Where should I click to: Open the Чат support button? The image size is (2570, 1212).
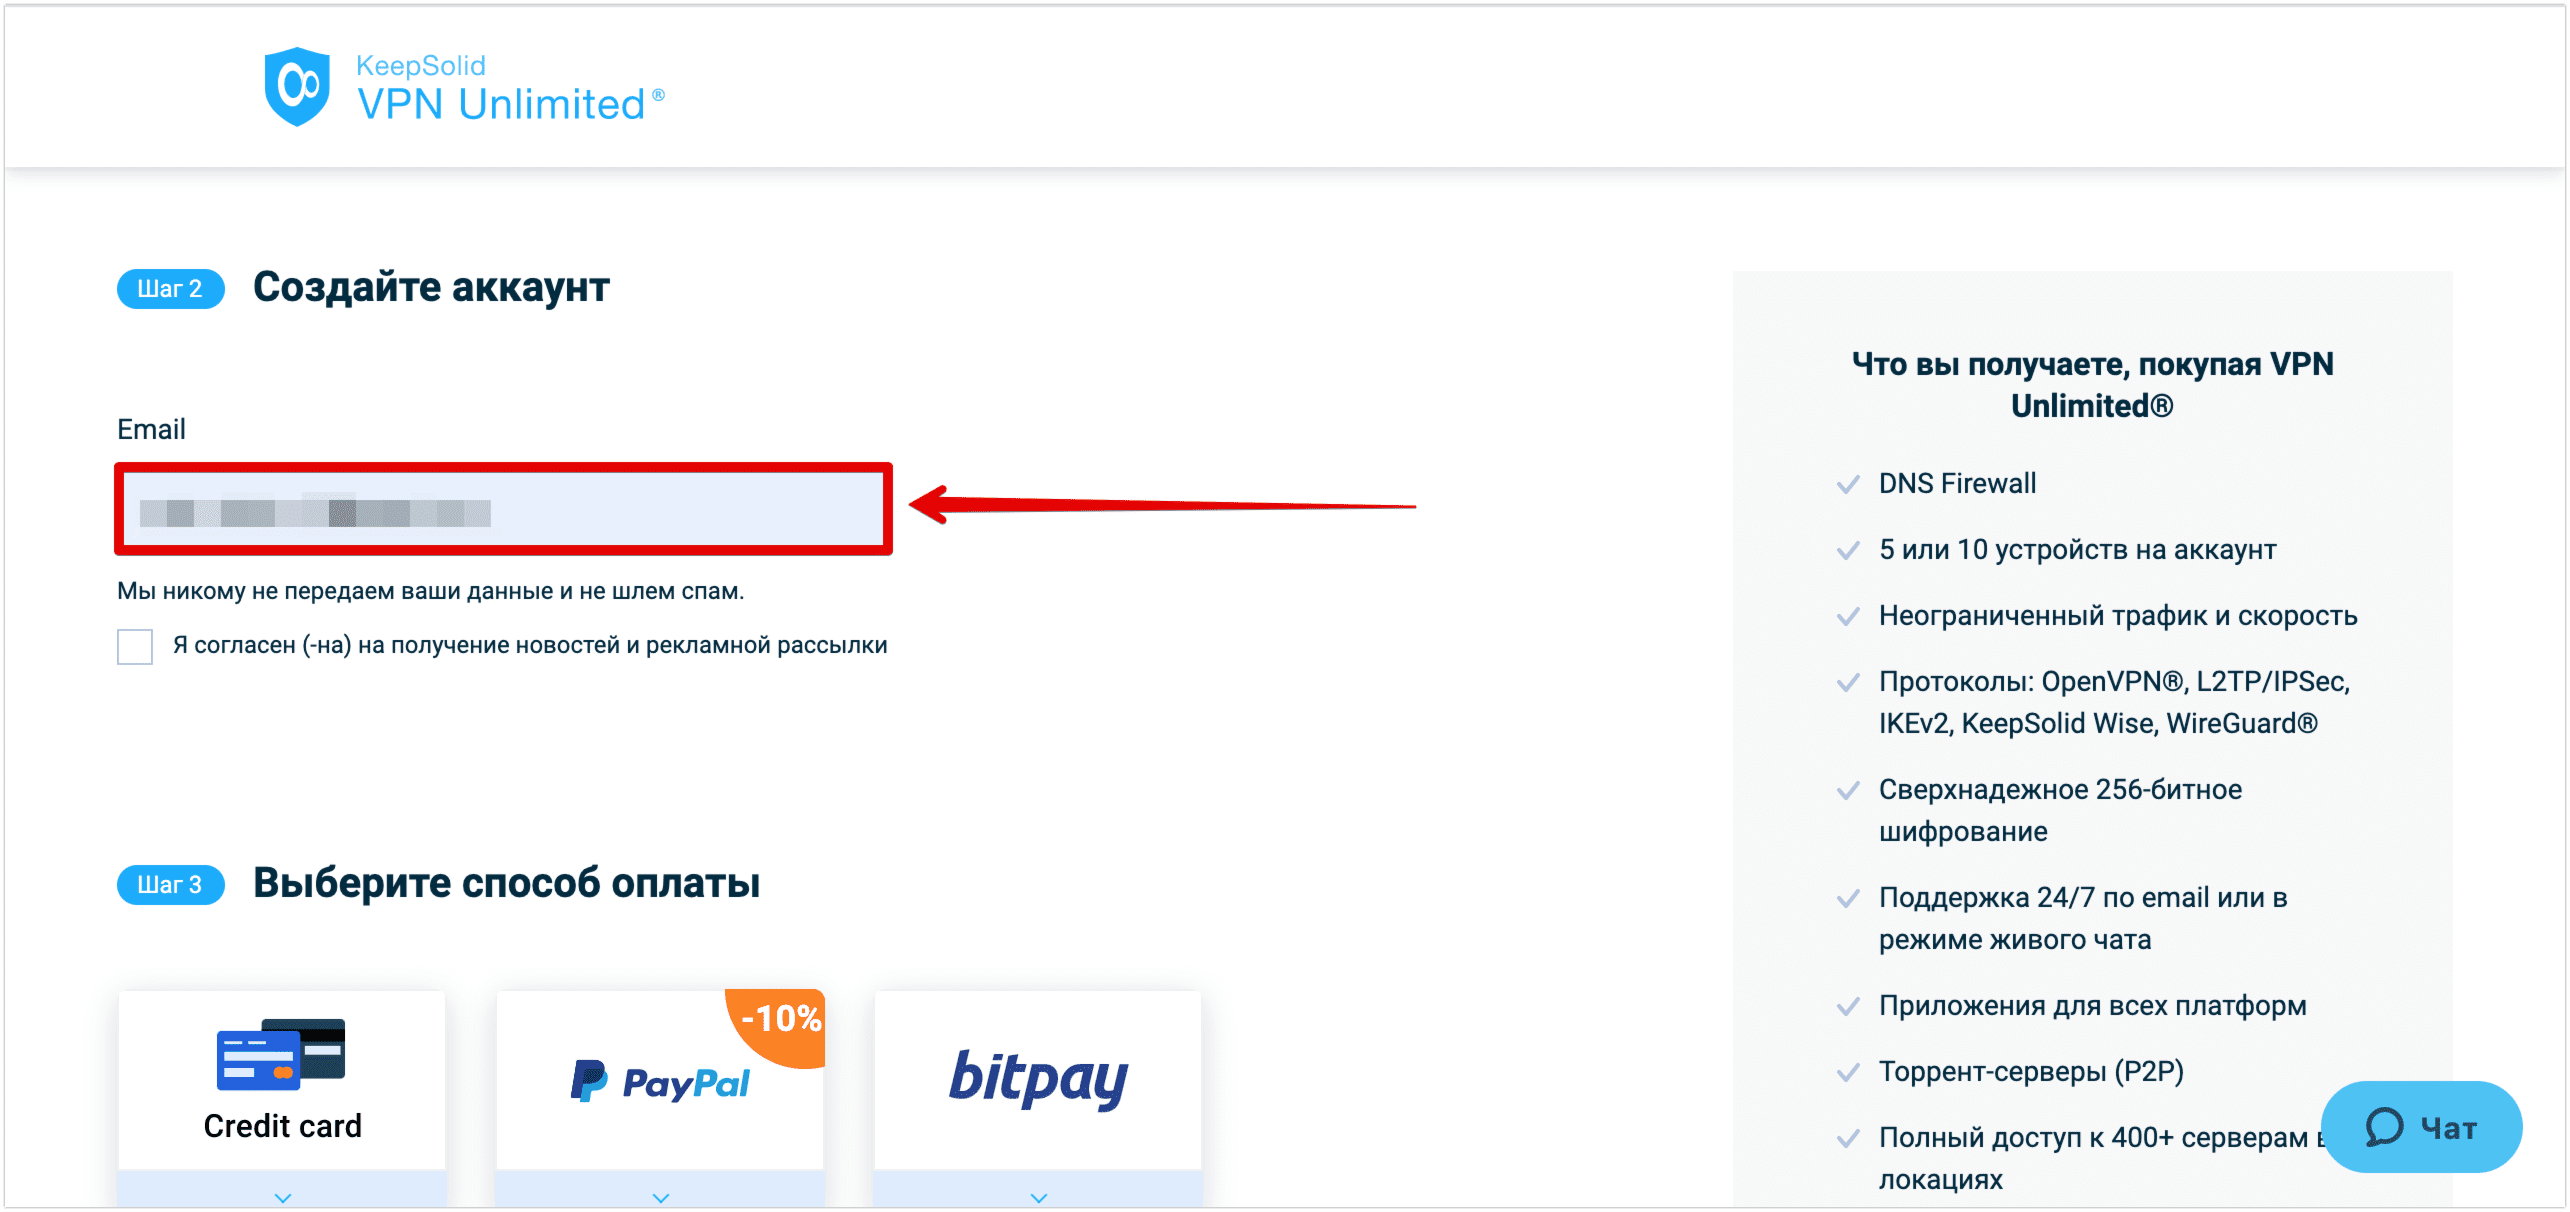coord(2421,1127)
